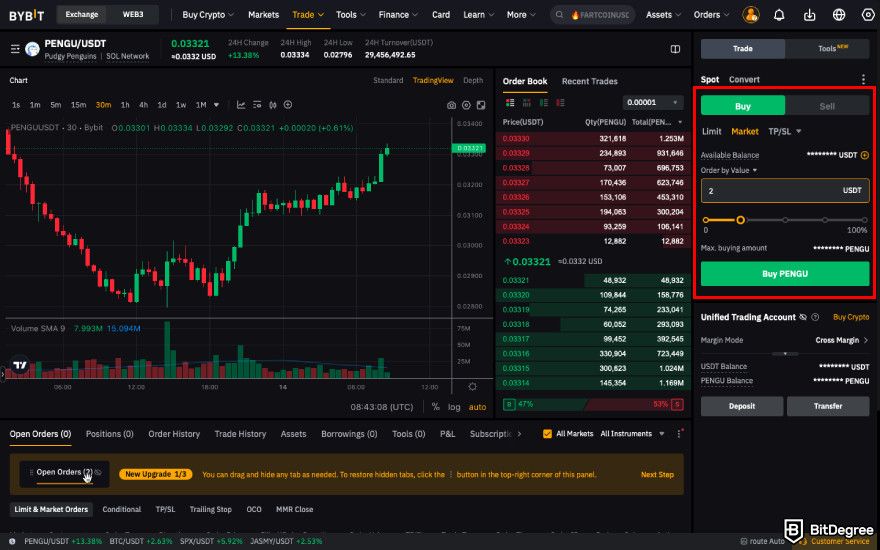Hide the Open Orders tab eye icon
Screen dimensions: 880x550
click(98, 473)
